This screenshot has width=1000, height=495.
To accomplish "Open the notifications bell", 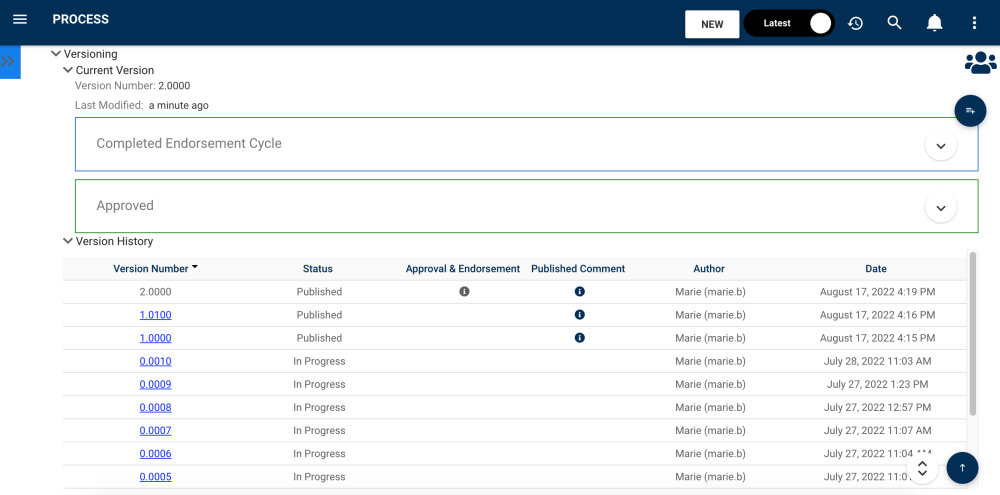I will (x=935, y=23).
